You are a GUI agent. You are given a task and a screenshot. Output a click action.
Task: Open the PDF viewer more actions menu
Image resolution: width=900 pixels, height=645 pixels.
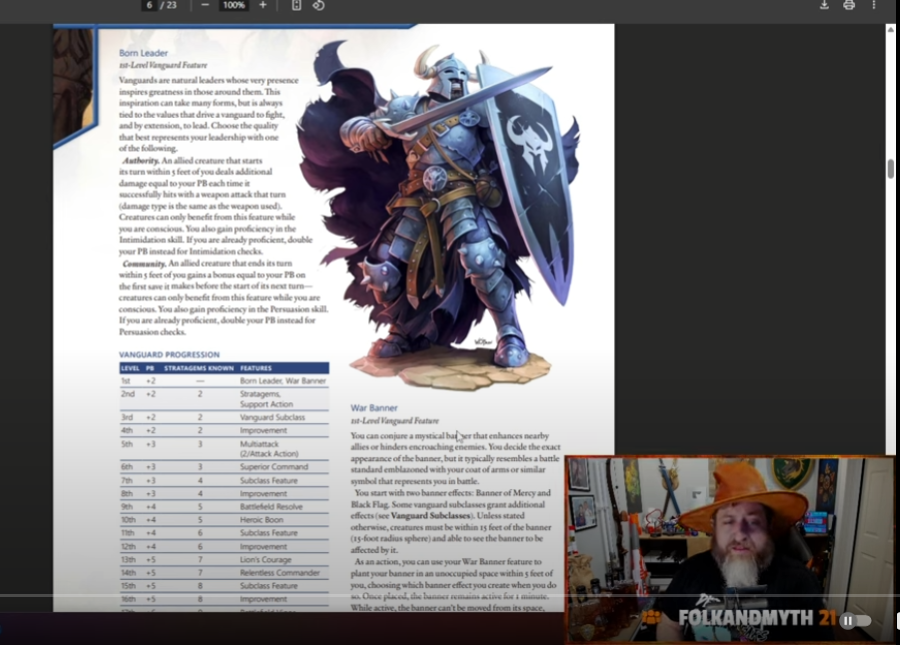874,5
